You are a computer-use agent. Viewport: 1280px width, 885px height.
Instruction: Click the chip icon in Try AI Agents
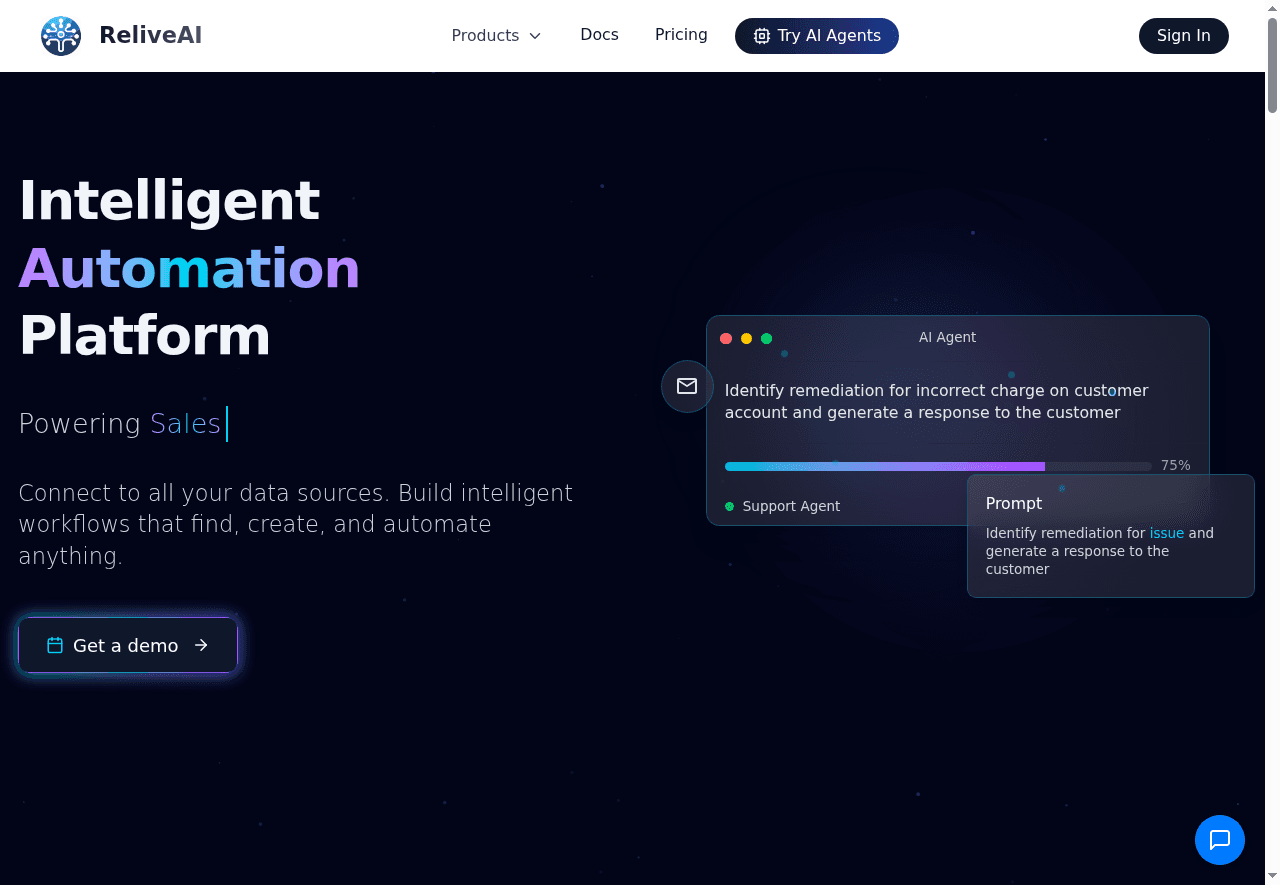[762, 36]
